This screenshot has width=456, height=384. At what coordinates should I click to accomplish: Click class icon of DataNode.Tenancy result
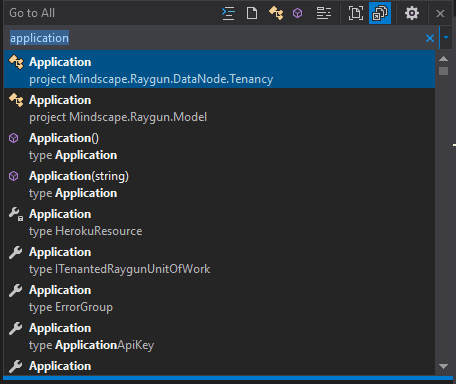click(x=16, y=62)
